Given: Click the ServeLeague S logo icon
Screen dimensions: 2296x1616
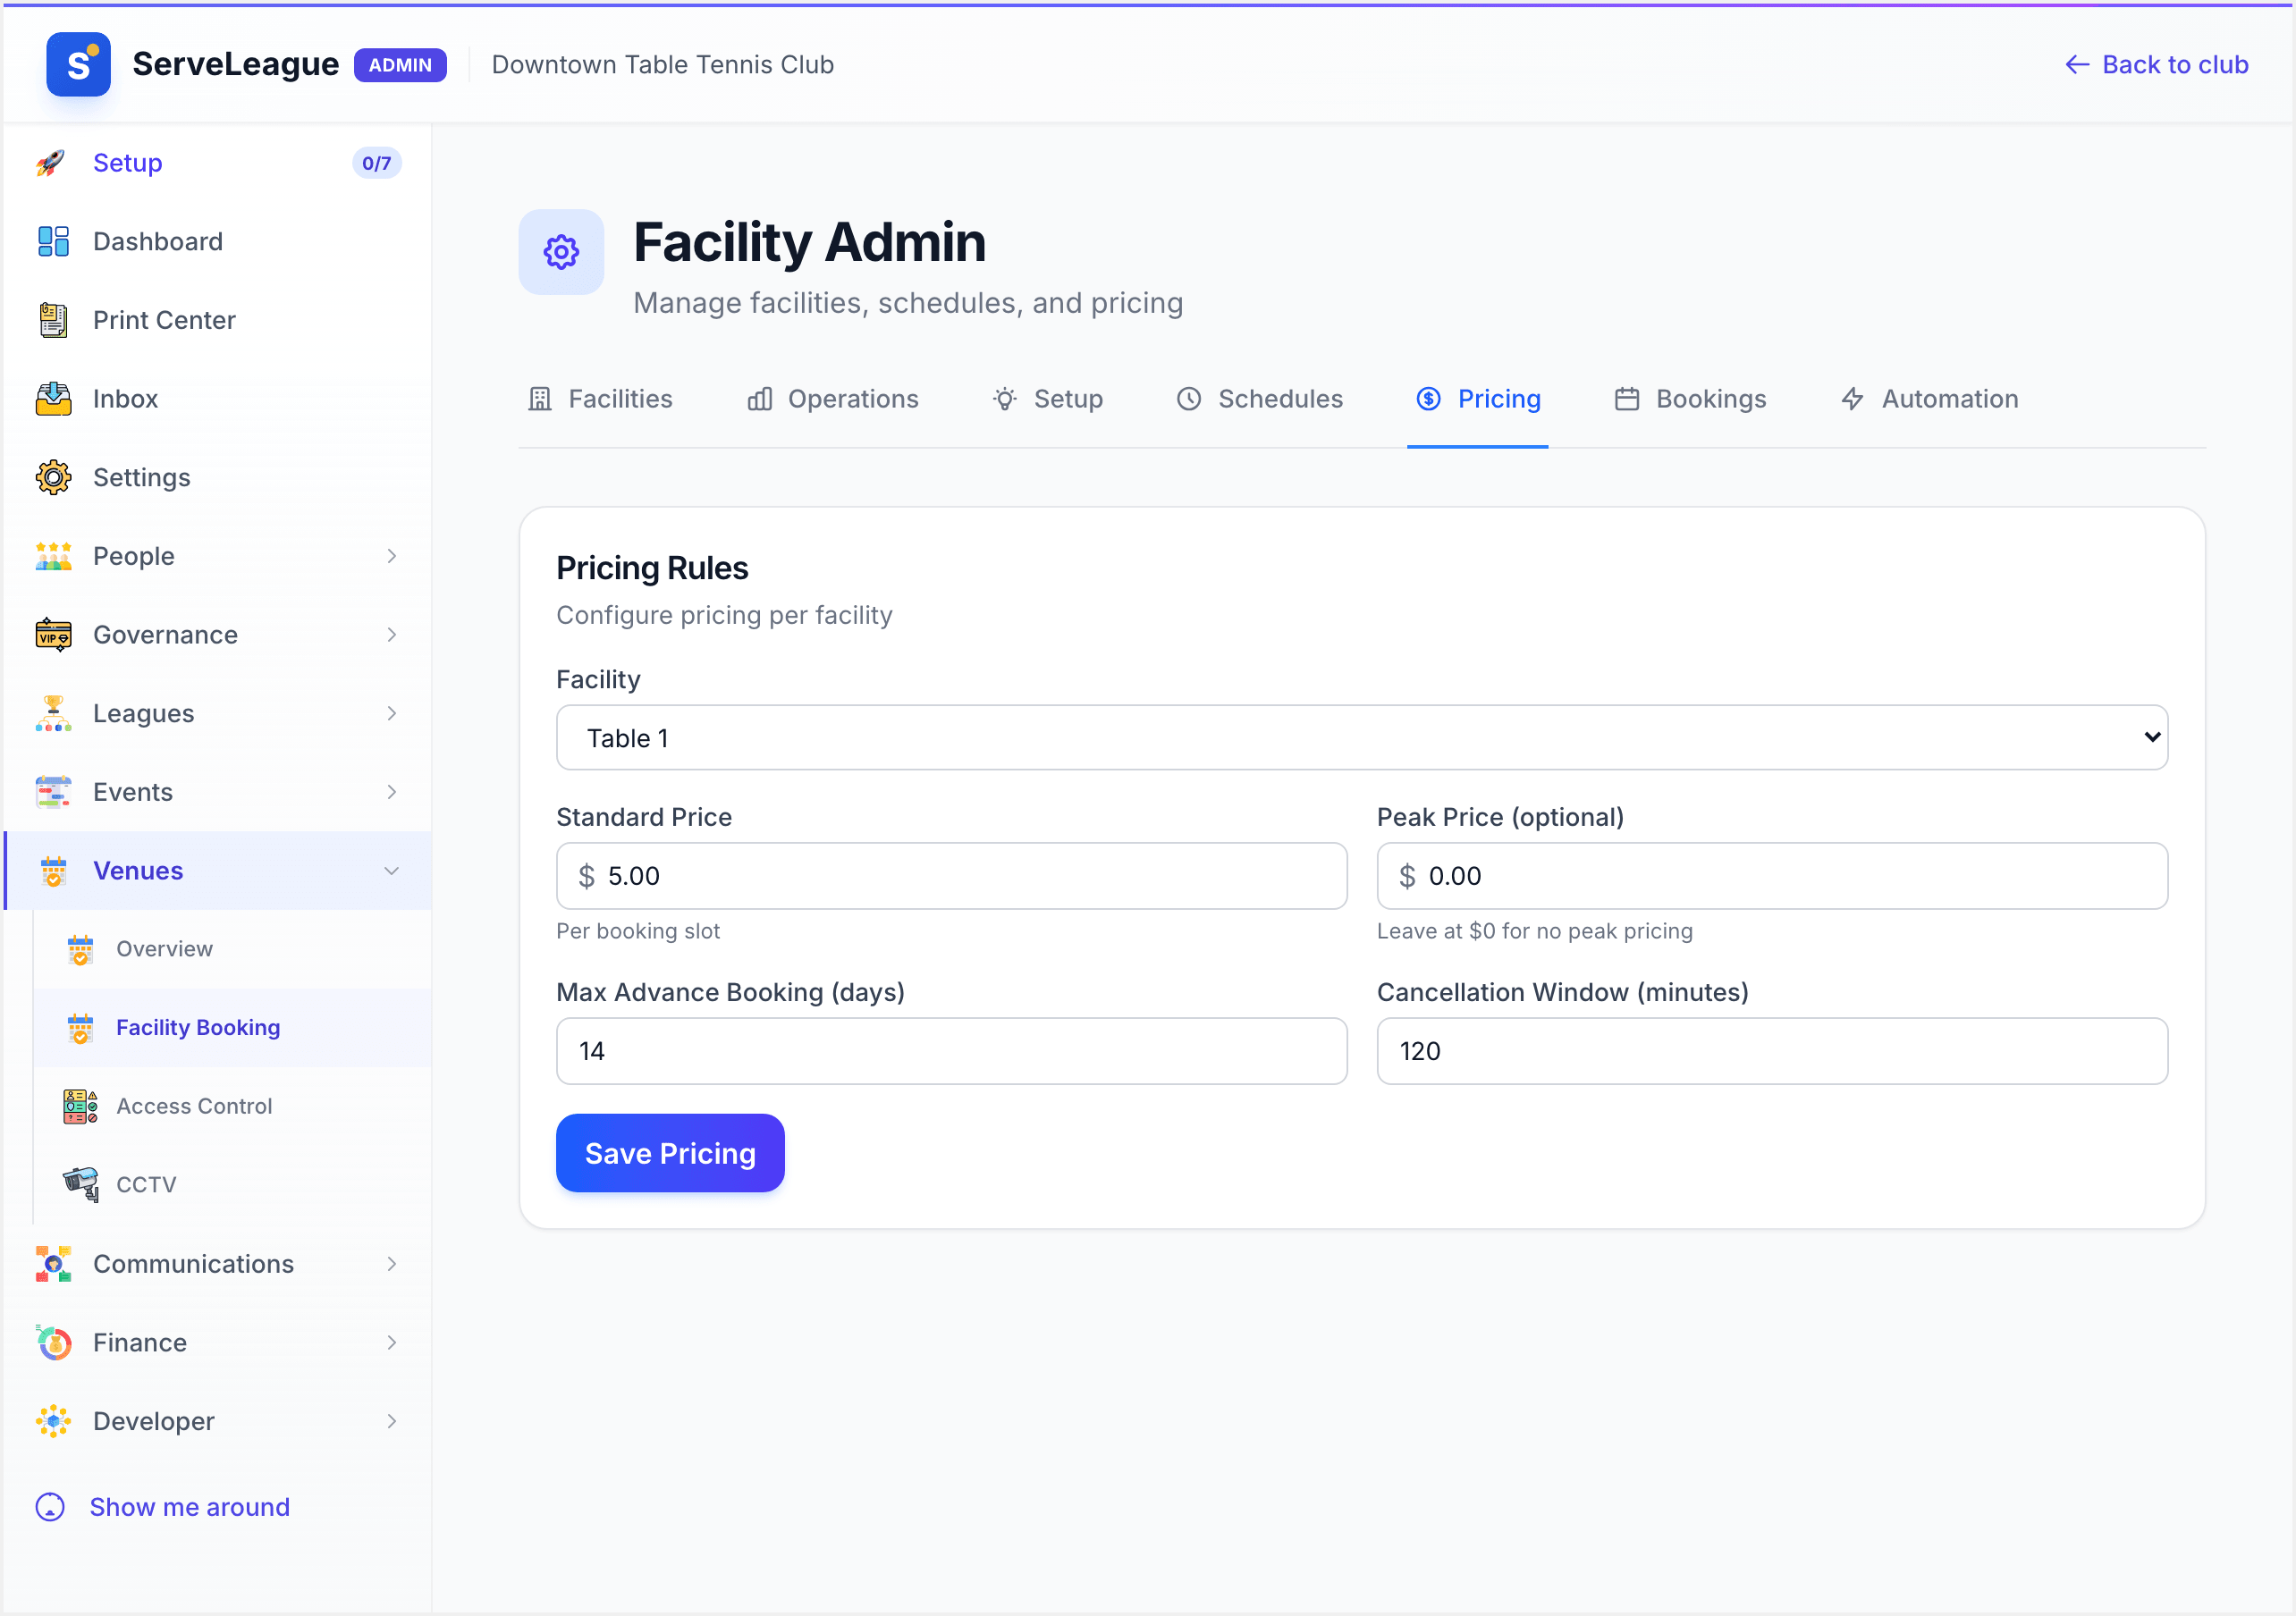Looking at the screenshot, I should pos(78,64).
